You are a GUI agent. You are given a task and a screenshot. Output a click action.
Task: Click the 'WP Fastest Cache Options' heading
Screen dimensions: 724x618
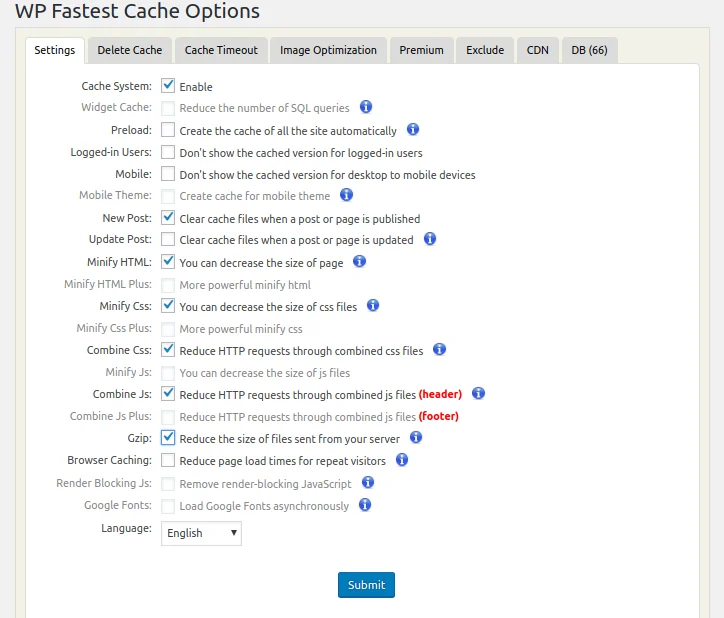[x=137, y=10]
